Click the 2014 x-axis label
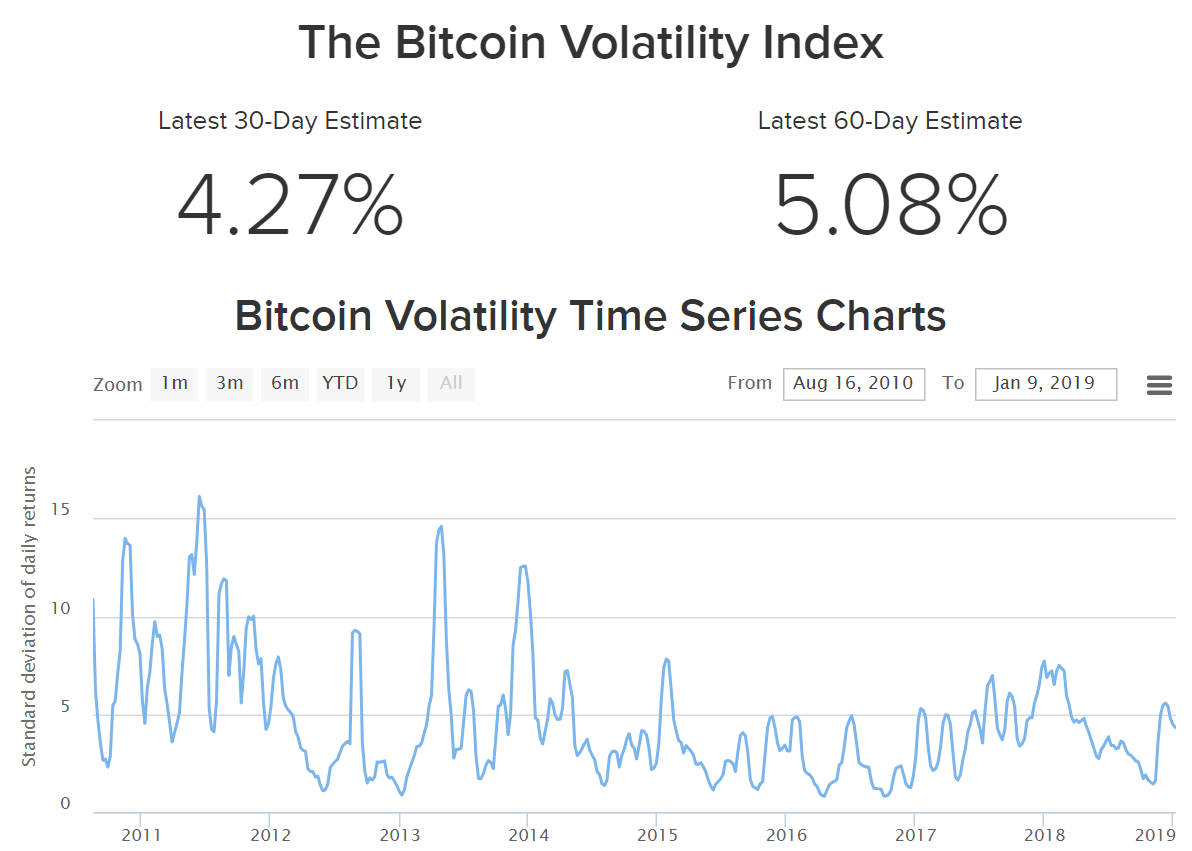This screenshot has width=1192, height=851. tap(528, 835)
